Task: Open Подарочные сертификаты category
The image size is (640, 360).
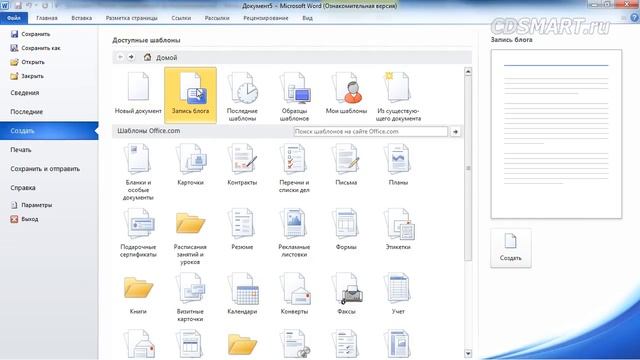Action: 138,233
